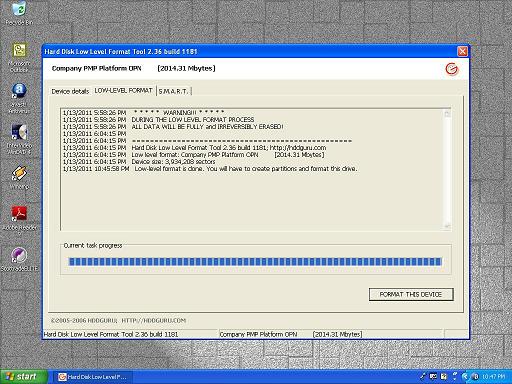Expand the taskbar toolbar chevron
Image resolution: width=512 pixels, height=384 pixels.
(455, 377)
